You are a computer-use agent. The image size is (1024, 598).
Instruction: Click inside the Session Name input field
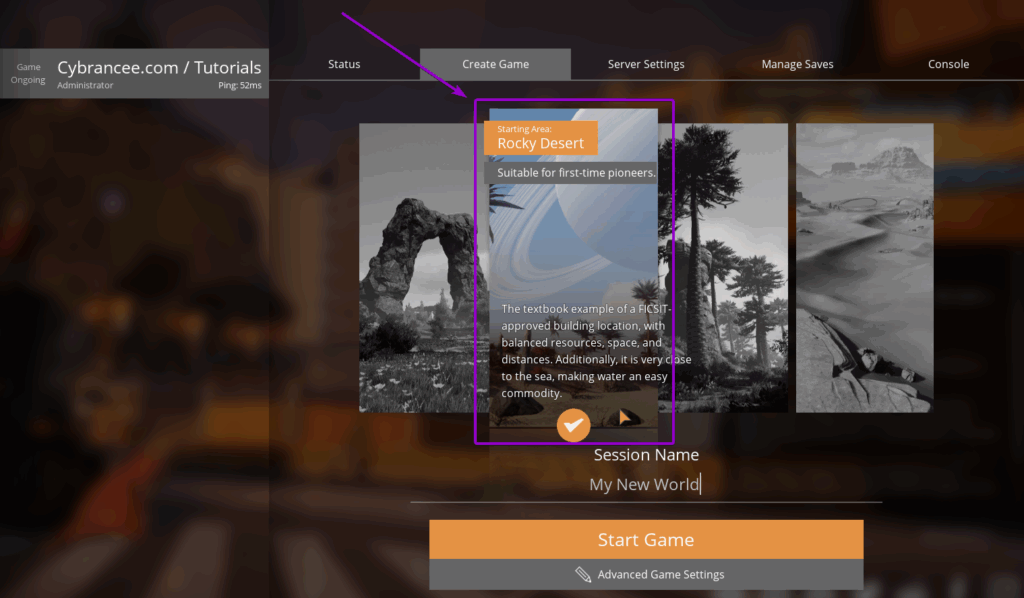(646, 485)
